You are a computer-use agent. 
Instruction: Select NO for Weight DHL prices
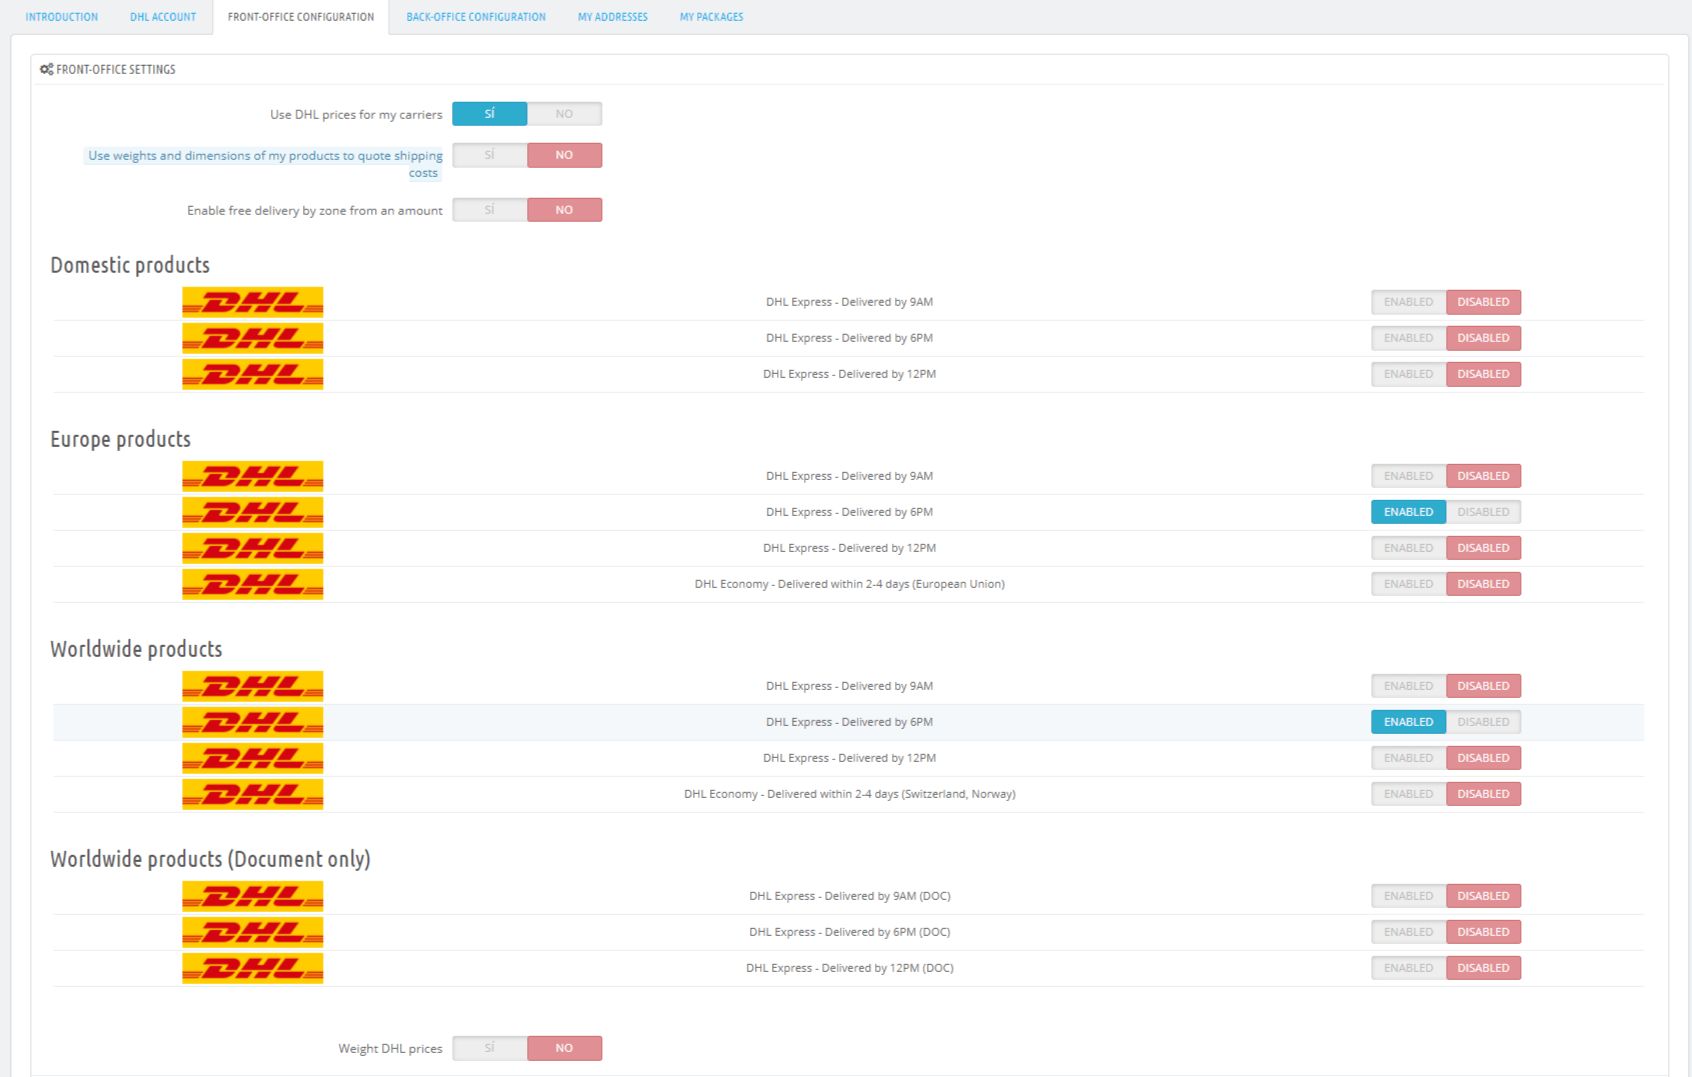564,1048
